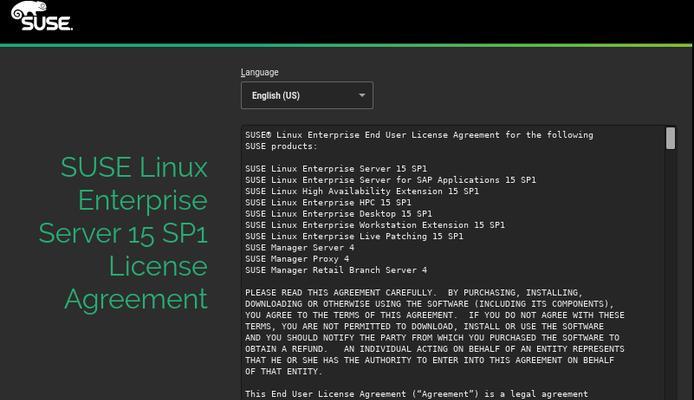Click 'SUSE Linux Enterprise Workstation Extension 15 SP1'
Screen dimensions: 694x400
375,225
